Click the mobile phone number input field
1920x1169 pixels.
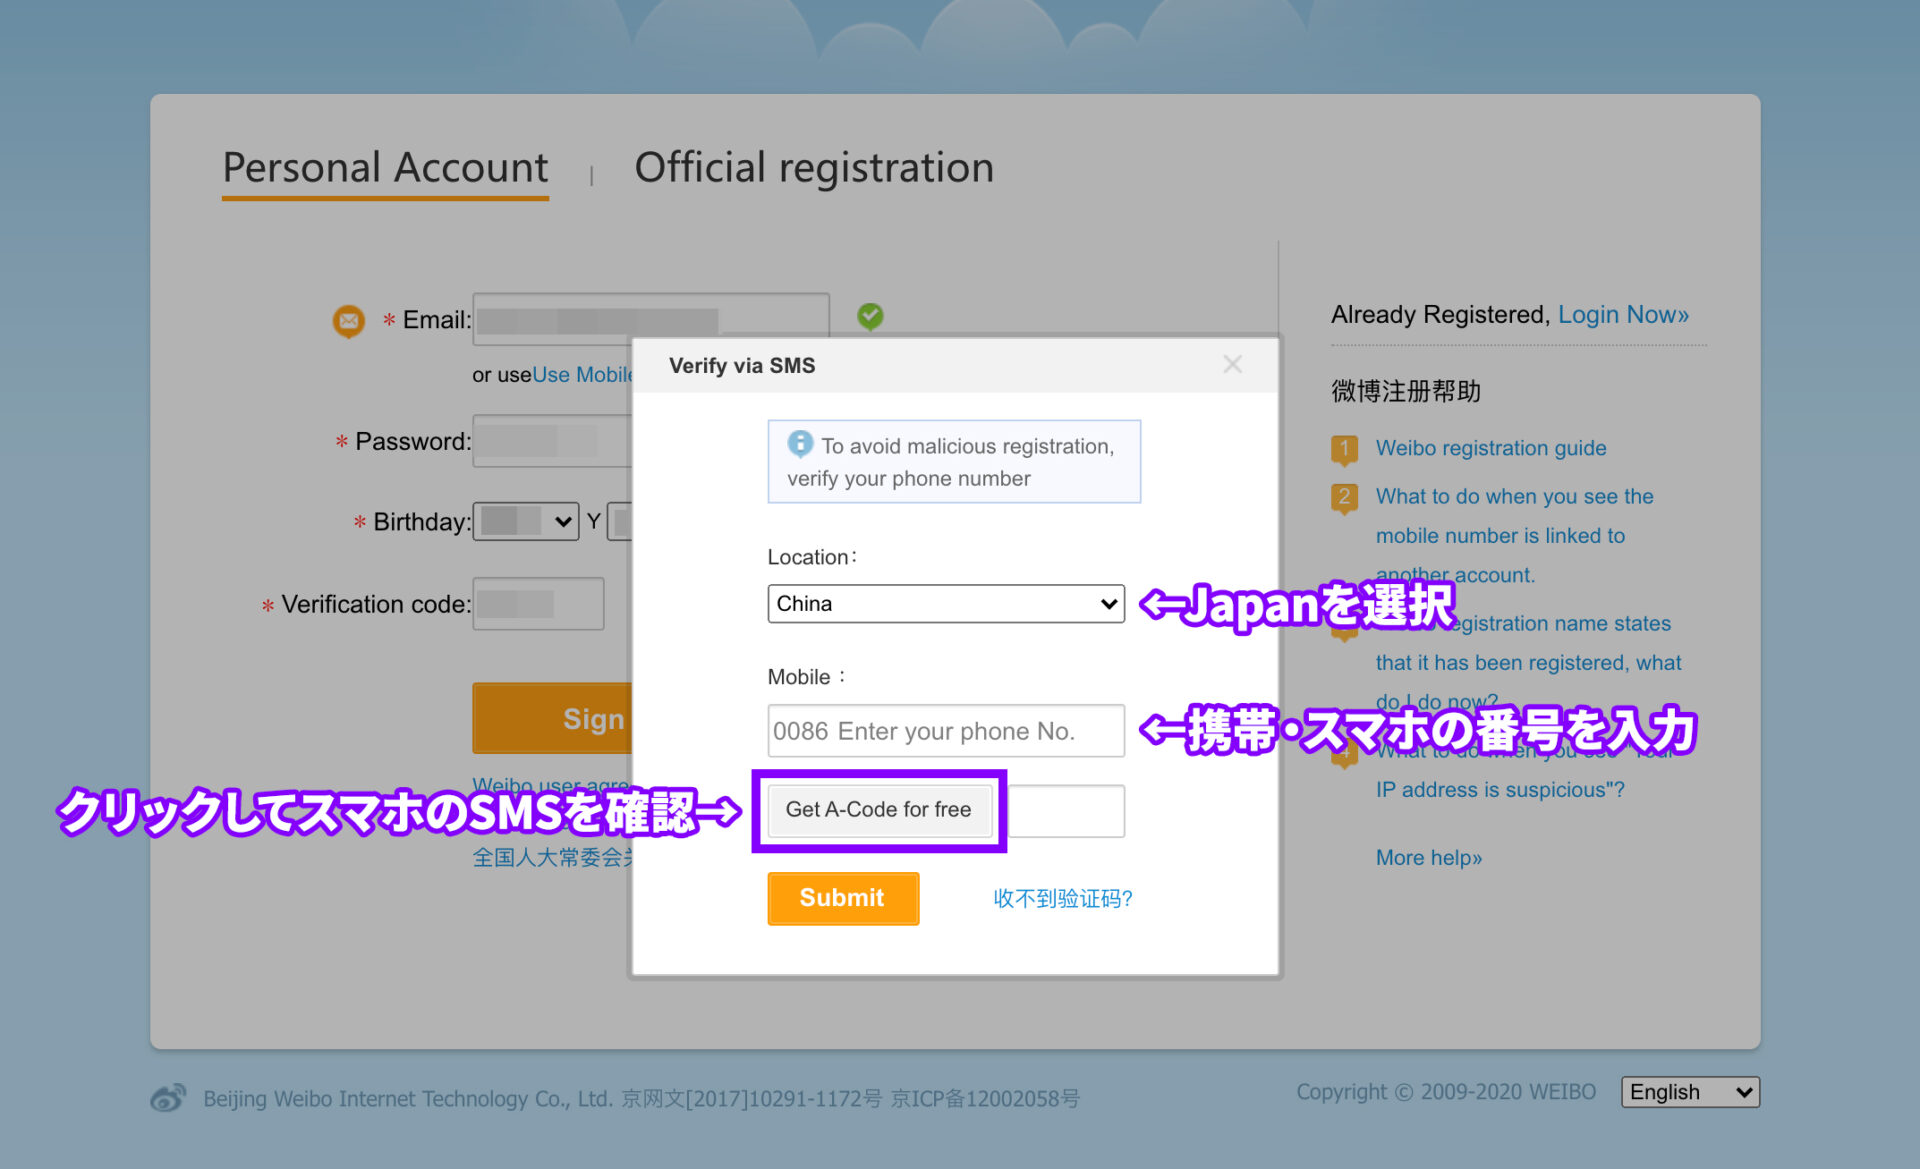click(x=945, y=731)
